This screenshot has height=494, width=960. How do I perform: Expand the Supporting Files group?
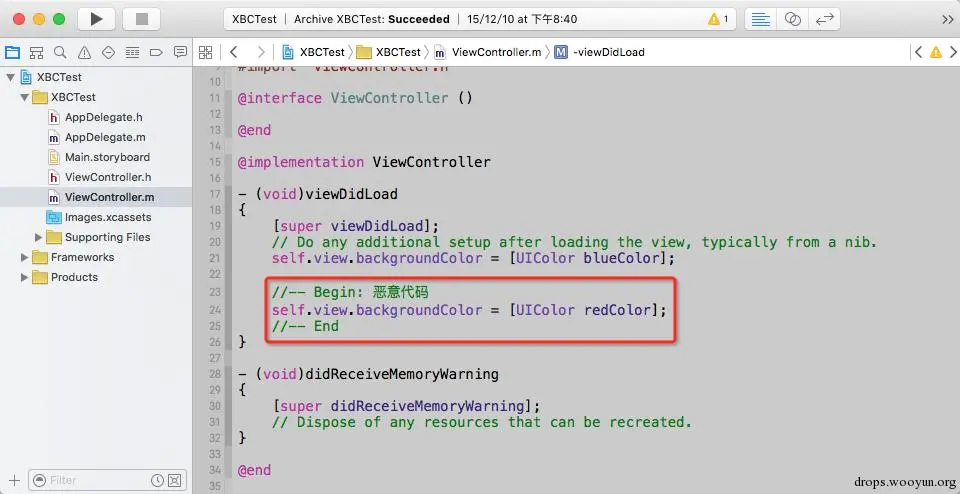click(39, 237)
